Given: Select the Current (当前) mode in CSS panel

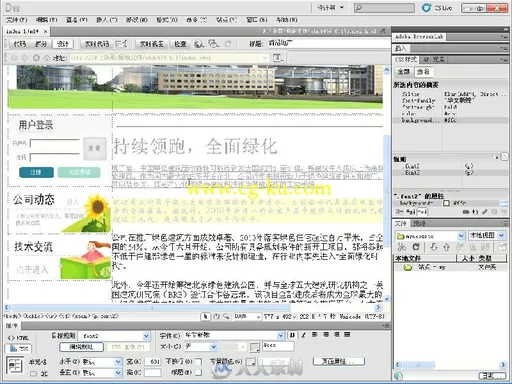Looking at the screenshot, I should tap(423, 72).
